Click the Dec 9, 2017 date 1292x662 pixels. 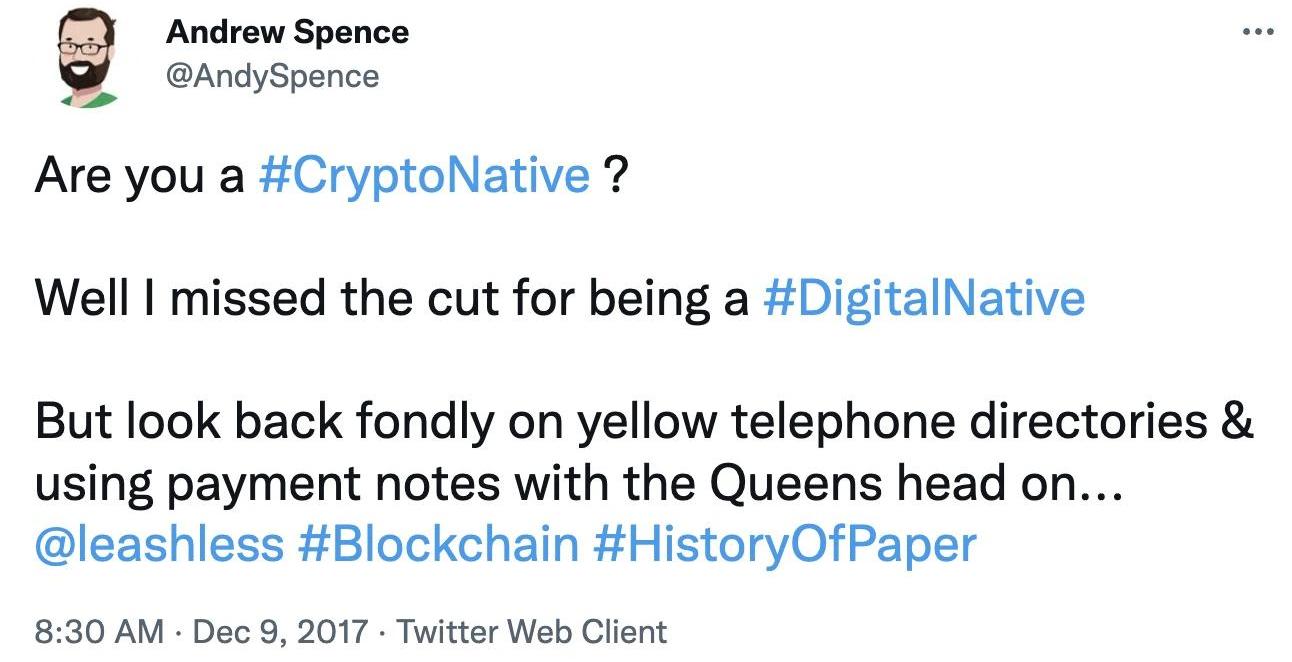(280, 632)
